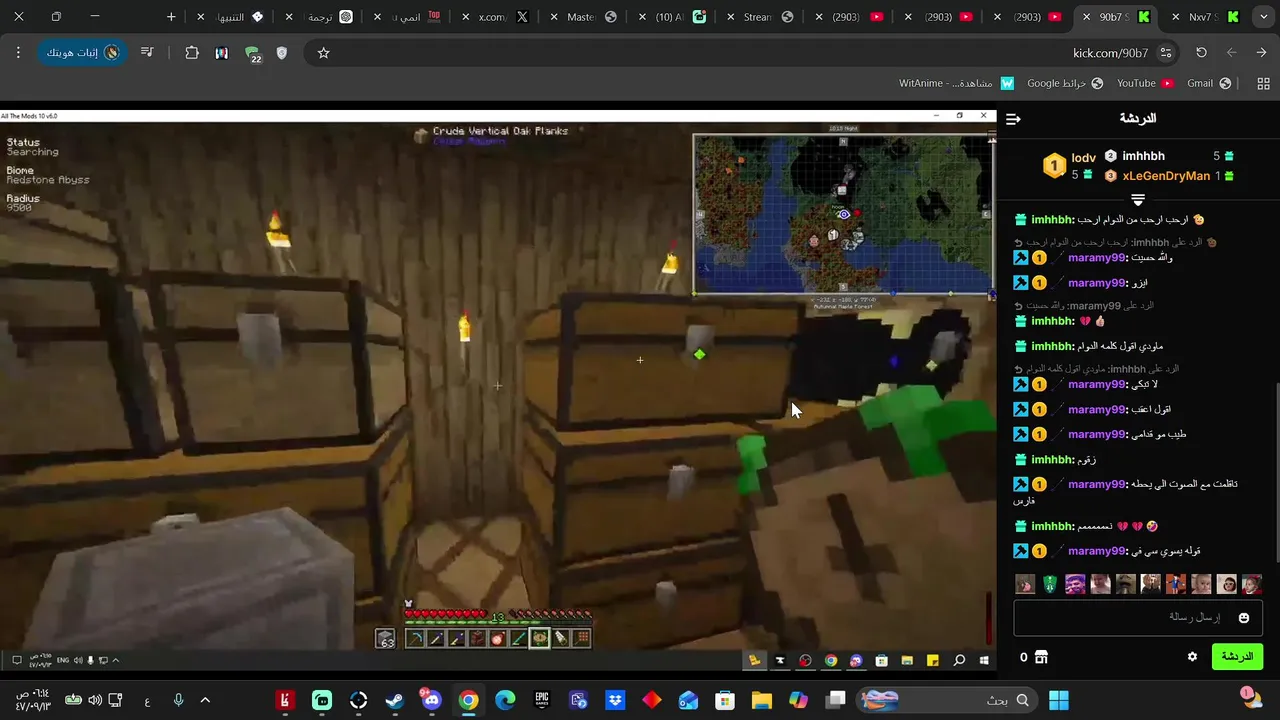Open the WitAnime bookmark
This screenshot has height=720, width=1280.
[x=955, y=84]
